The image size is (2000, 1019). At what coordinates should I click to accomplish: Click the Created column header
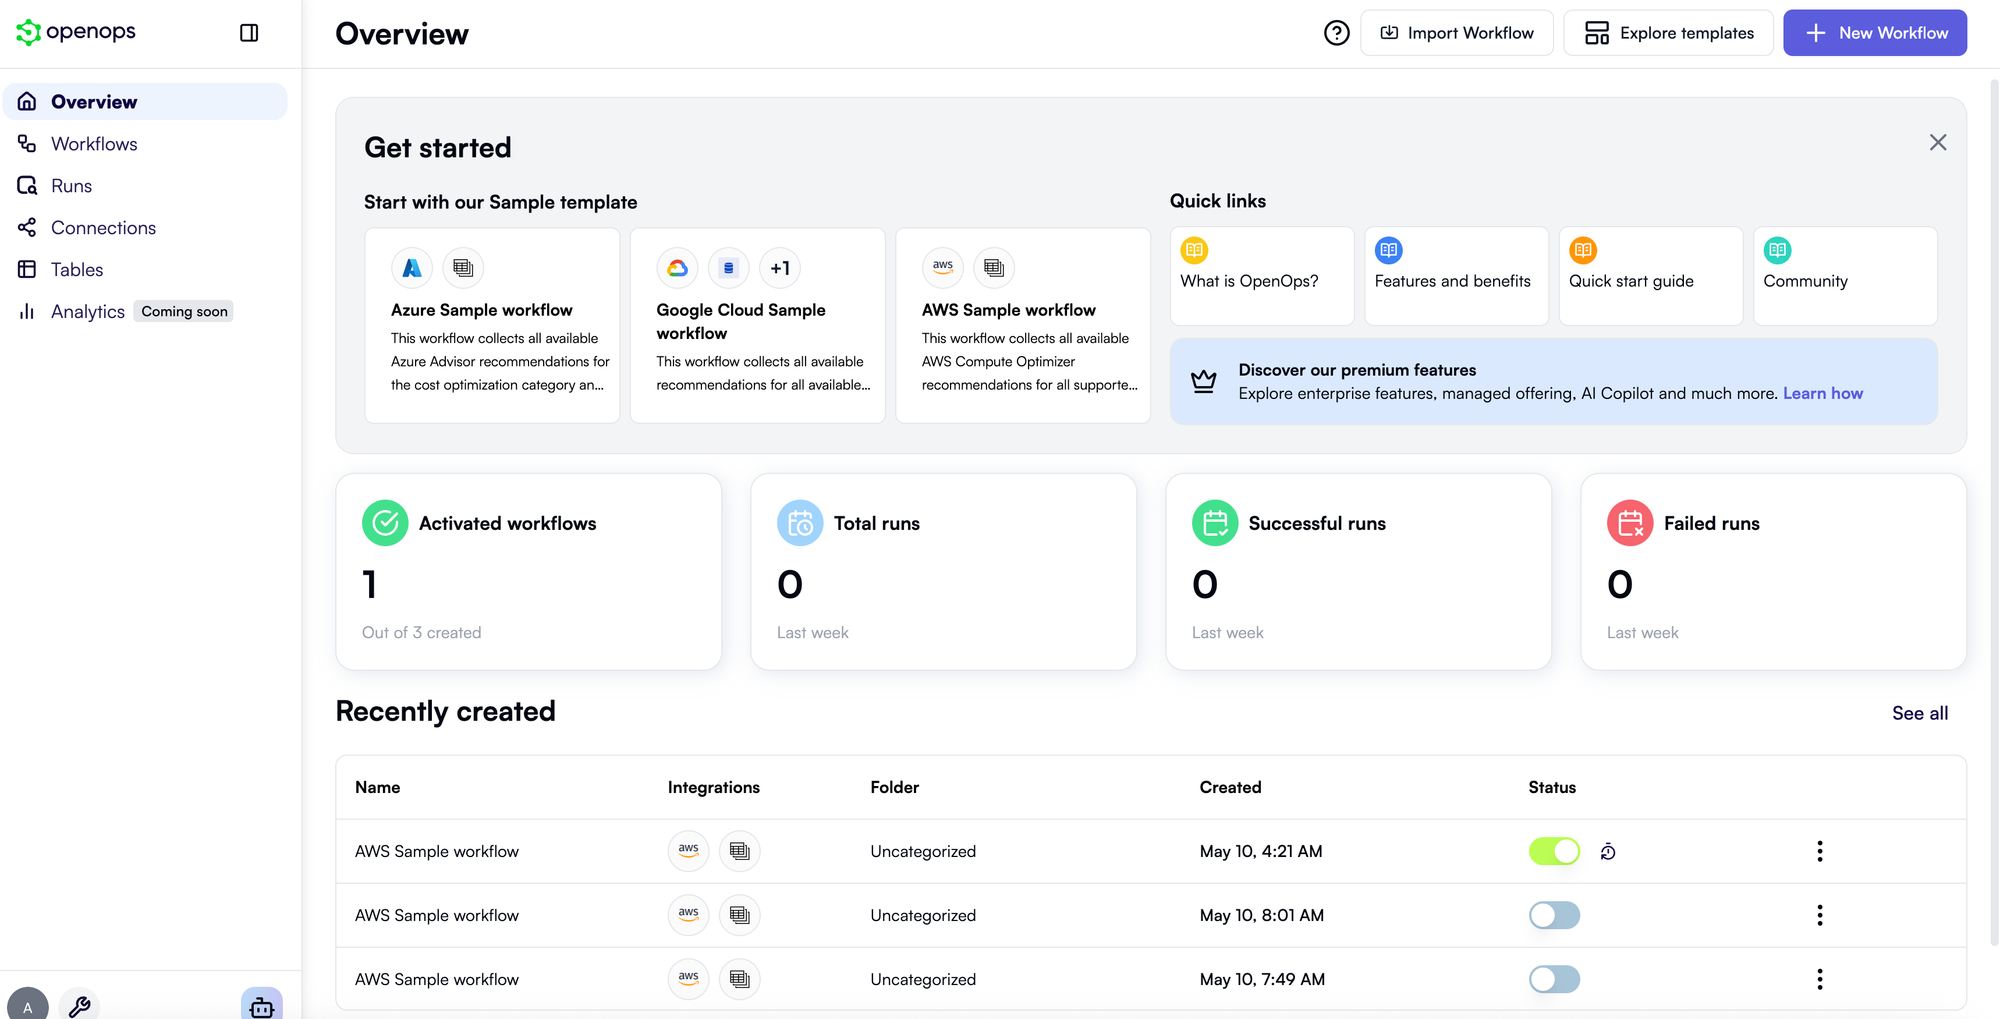pyautogui.click(x=1230, y=787)
